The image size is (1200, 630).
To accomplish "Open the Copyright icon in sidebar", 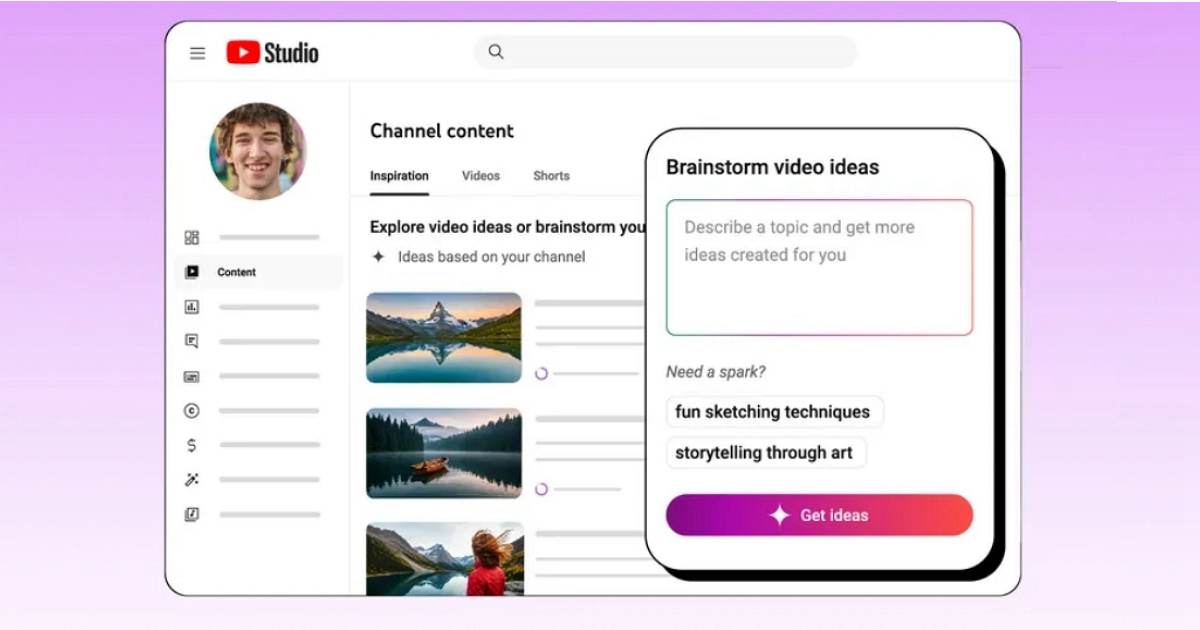I will pos(192,411).
